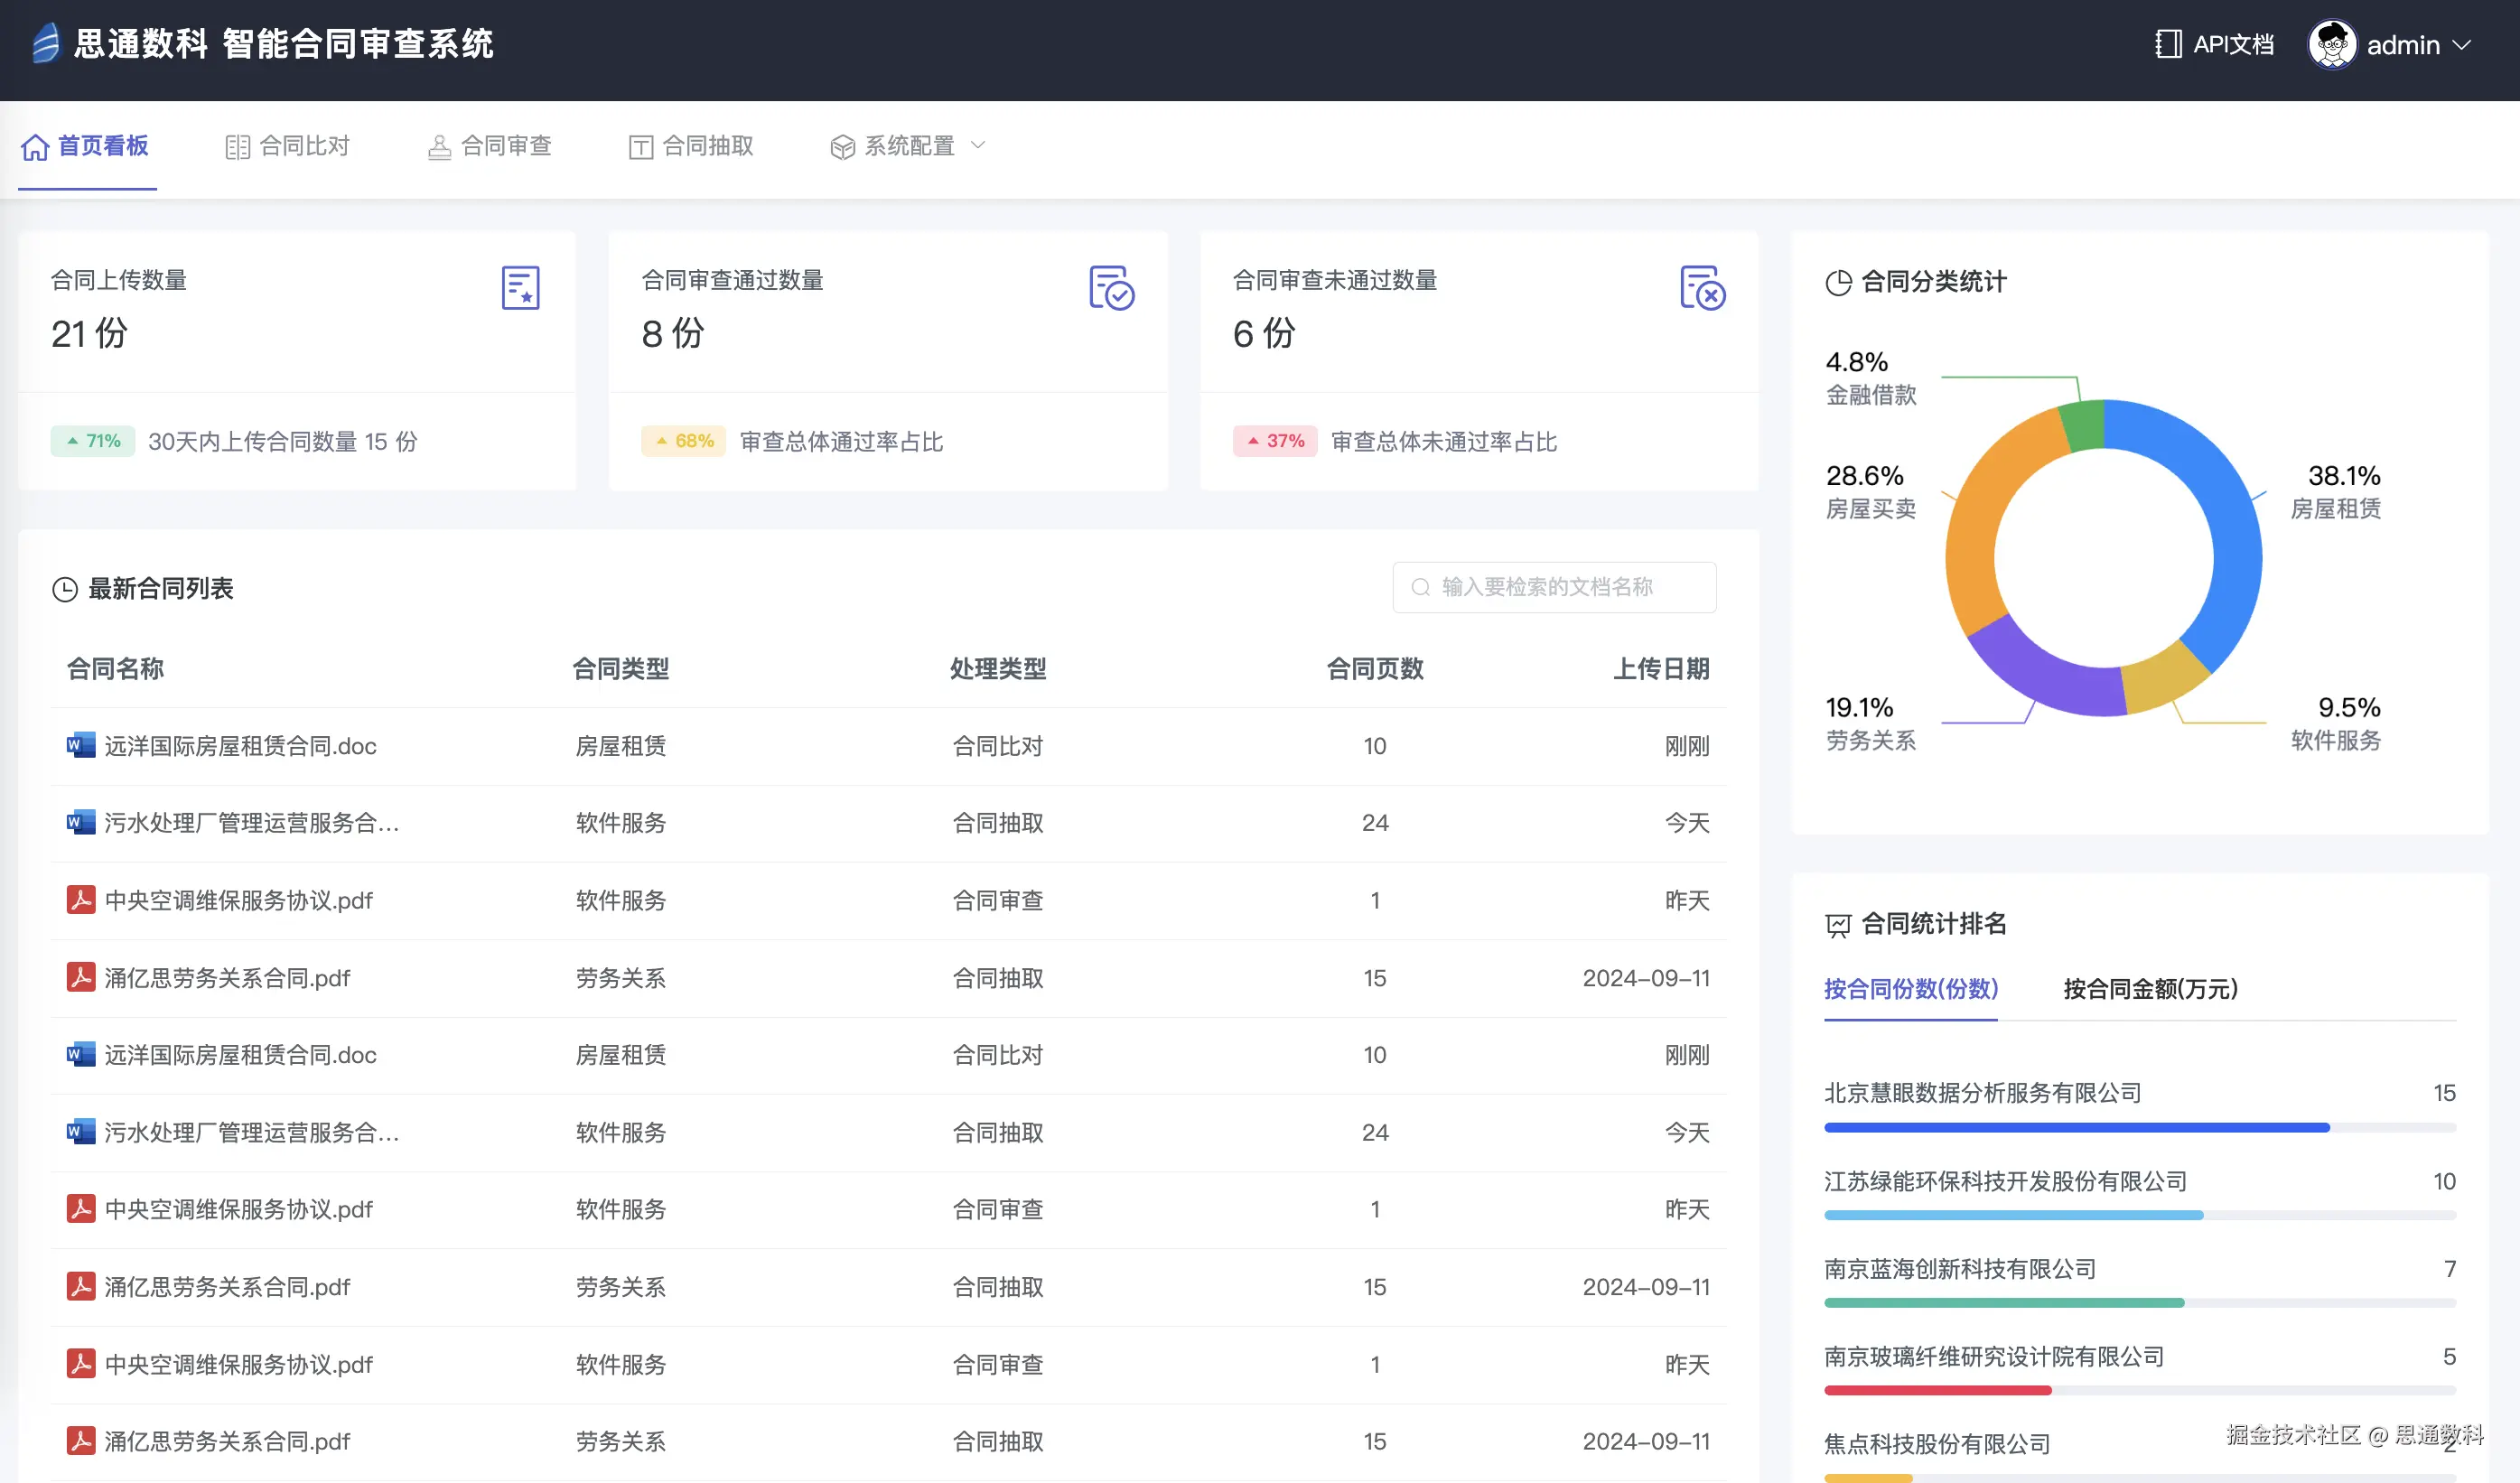
Task: Open the API文档 book icon
Action: 2167,45
